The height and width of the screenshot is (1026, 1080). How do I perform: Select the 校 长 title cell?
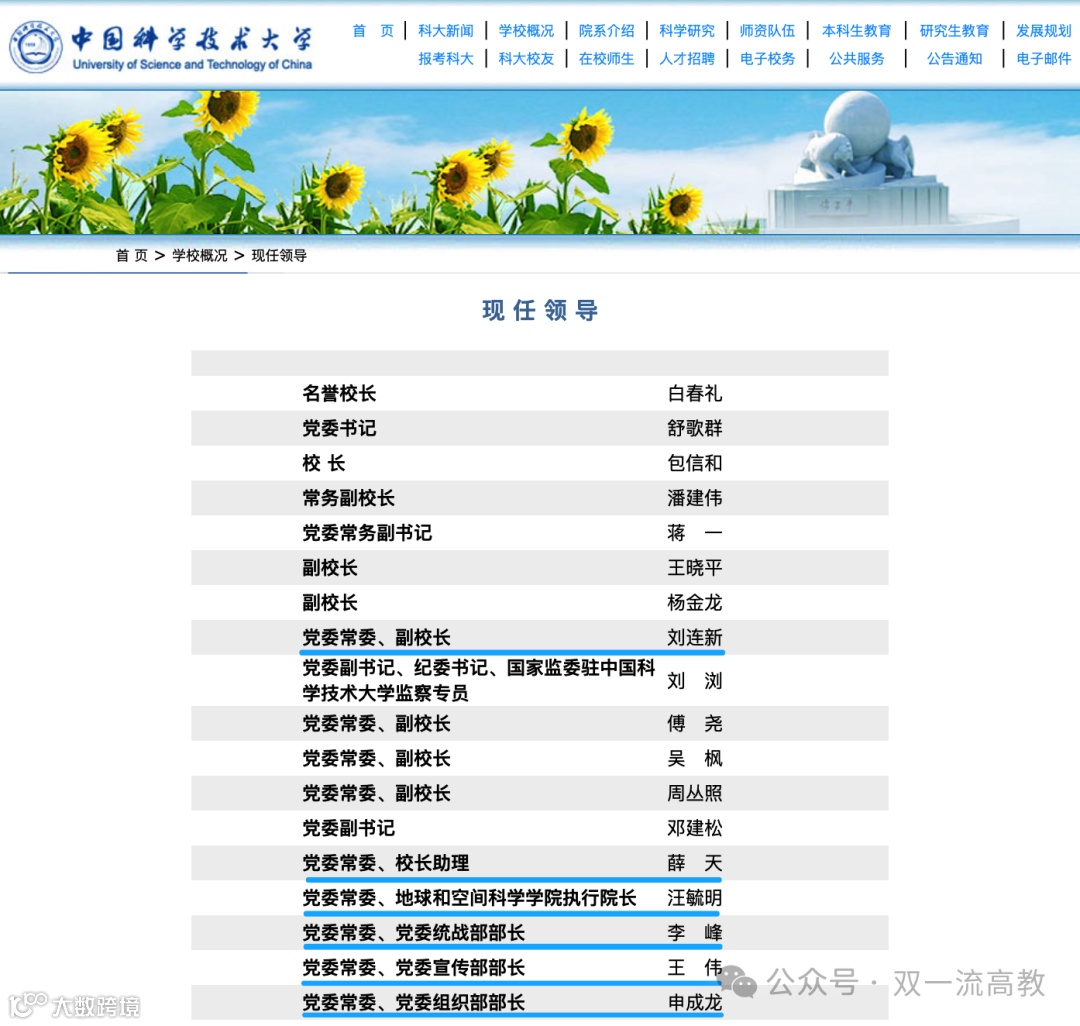coord(324,463)
